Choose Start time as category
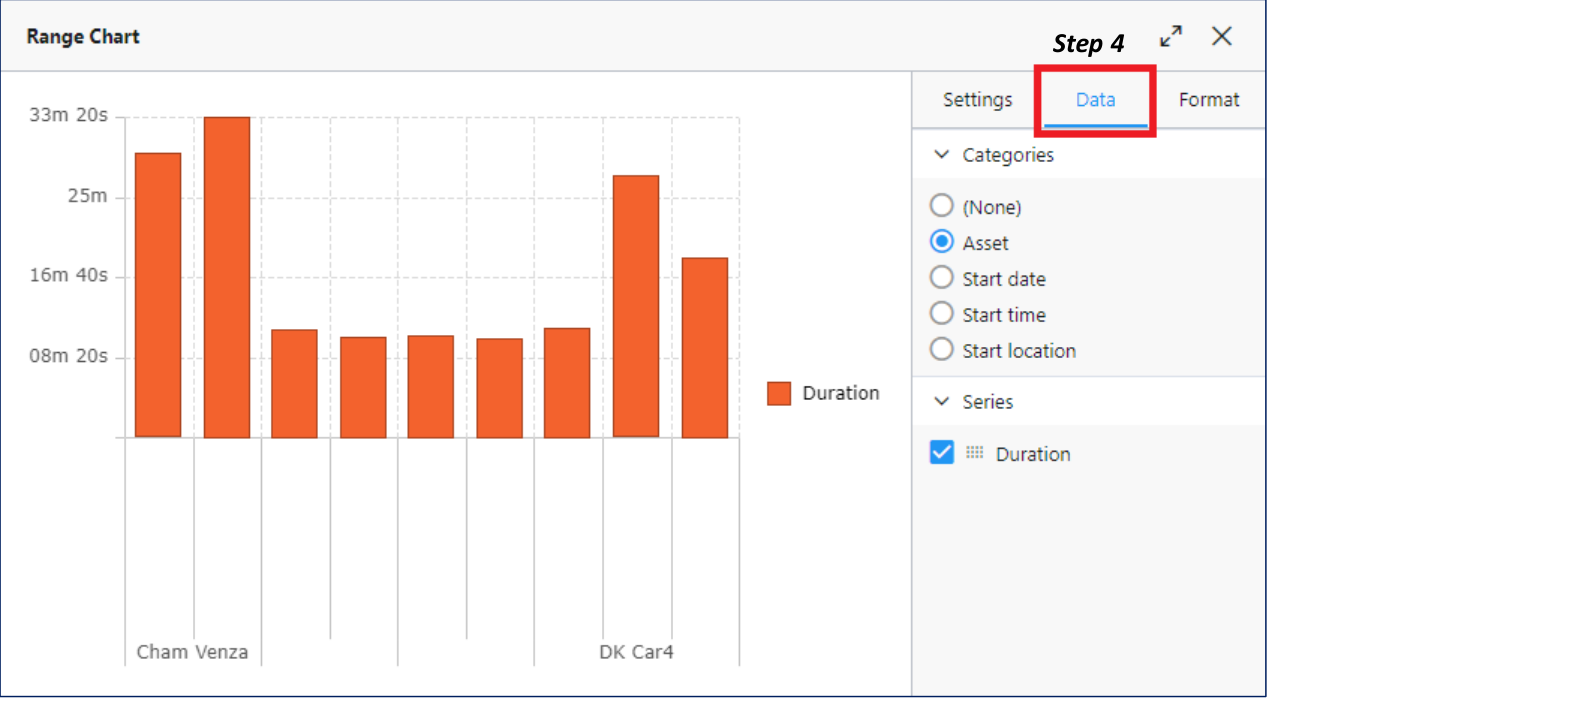1579x702 pixels. click(941, 314)
